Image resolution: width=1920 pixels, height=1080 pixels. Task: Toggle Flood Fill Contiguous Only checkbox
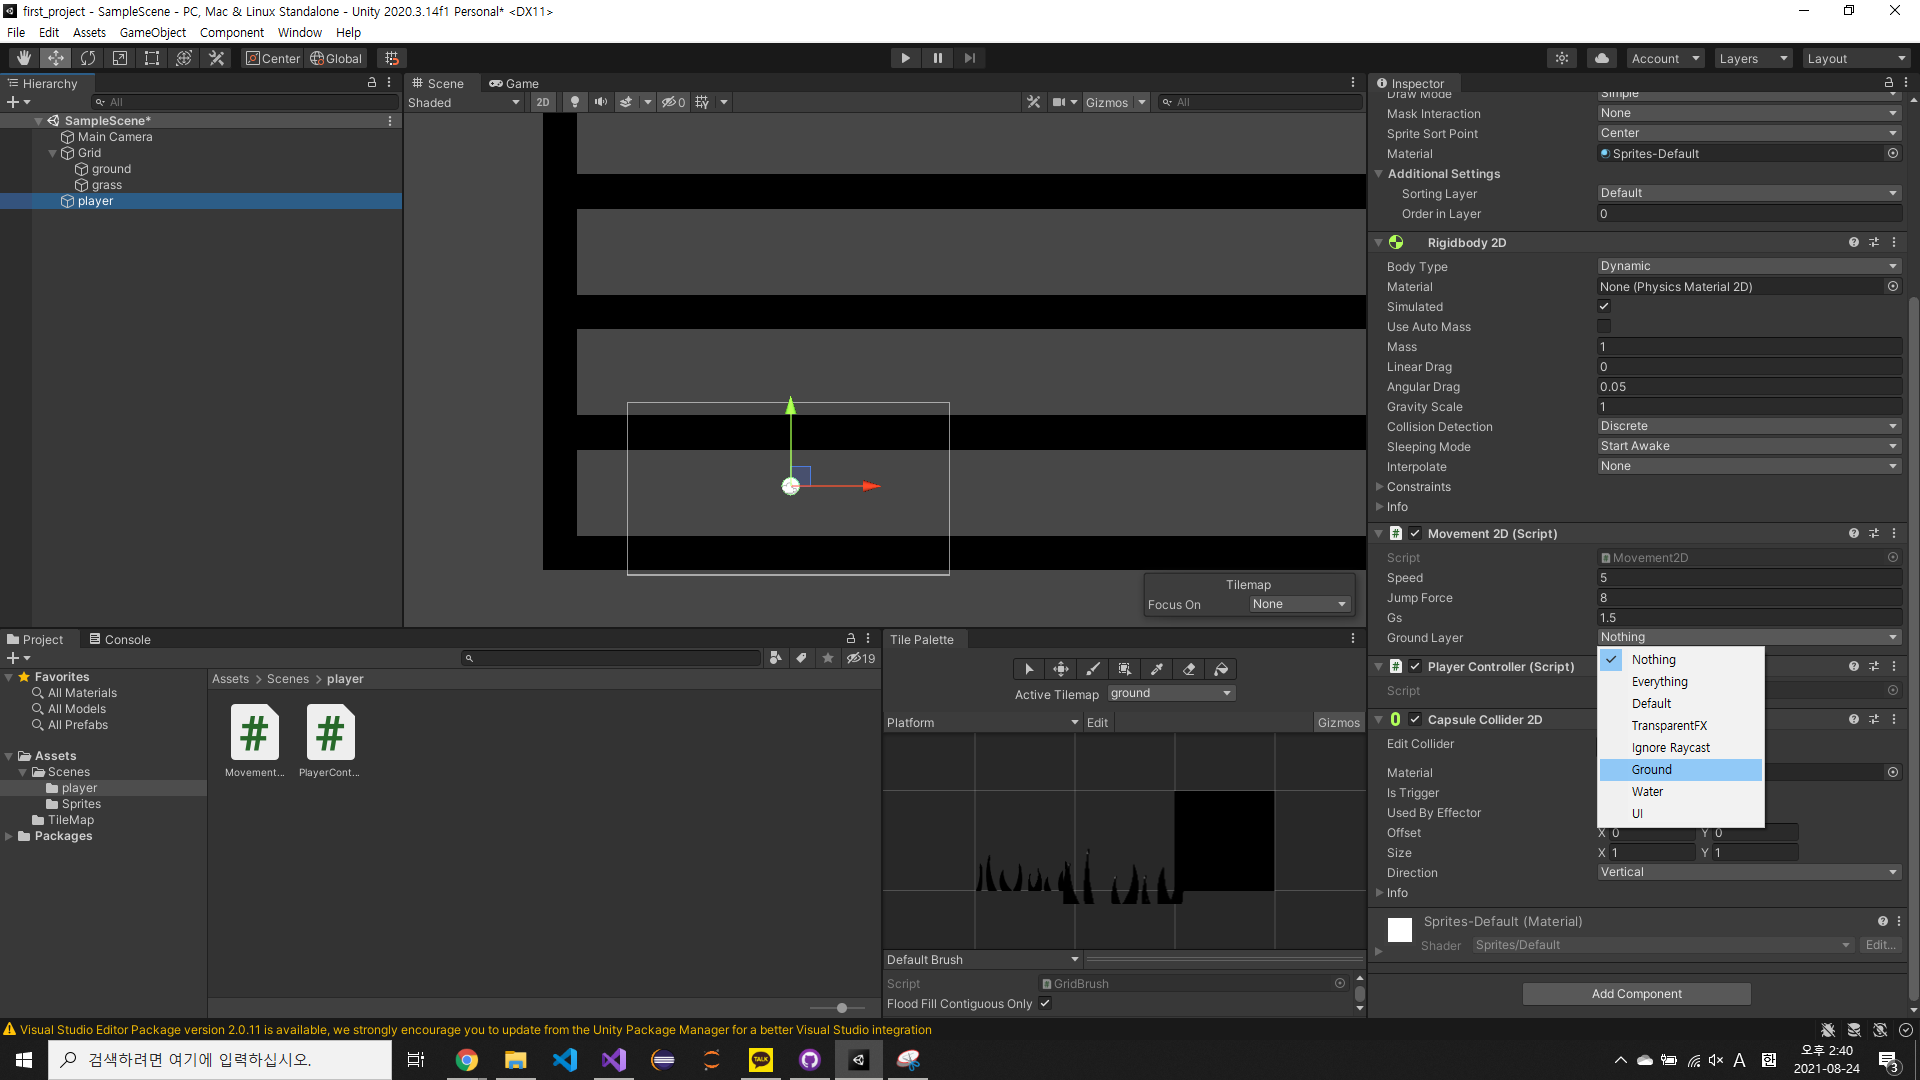1045,1004
